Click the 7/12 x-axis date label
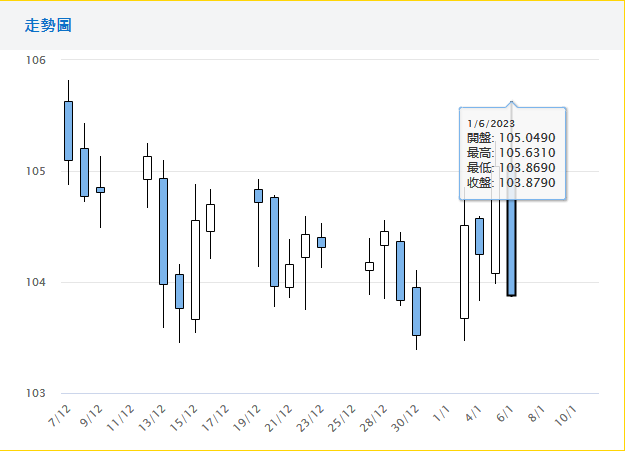The image size is (625, 453). point(62,412)
